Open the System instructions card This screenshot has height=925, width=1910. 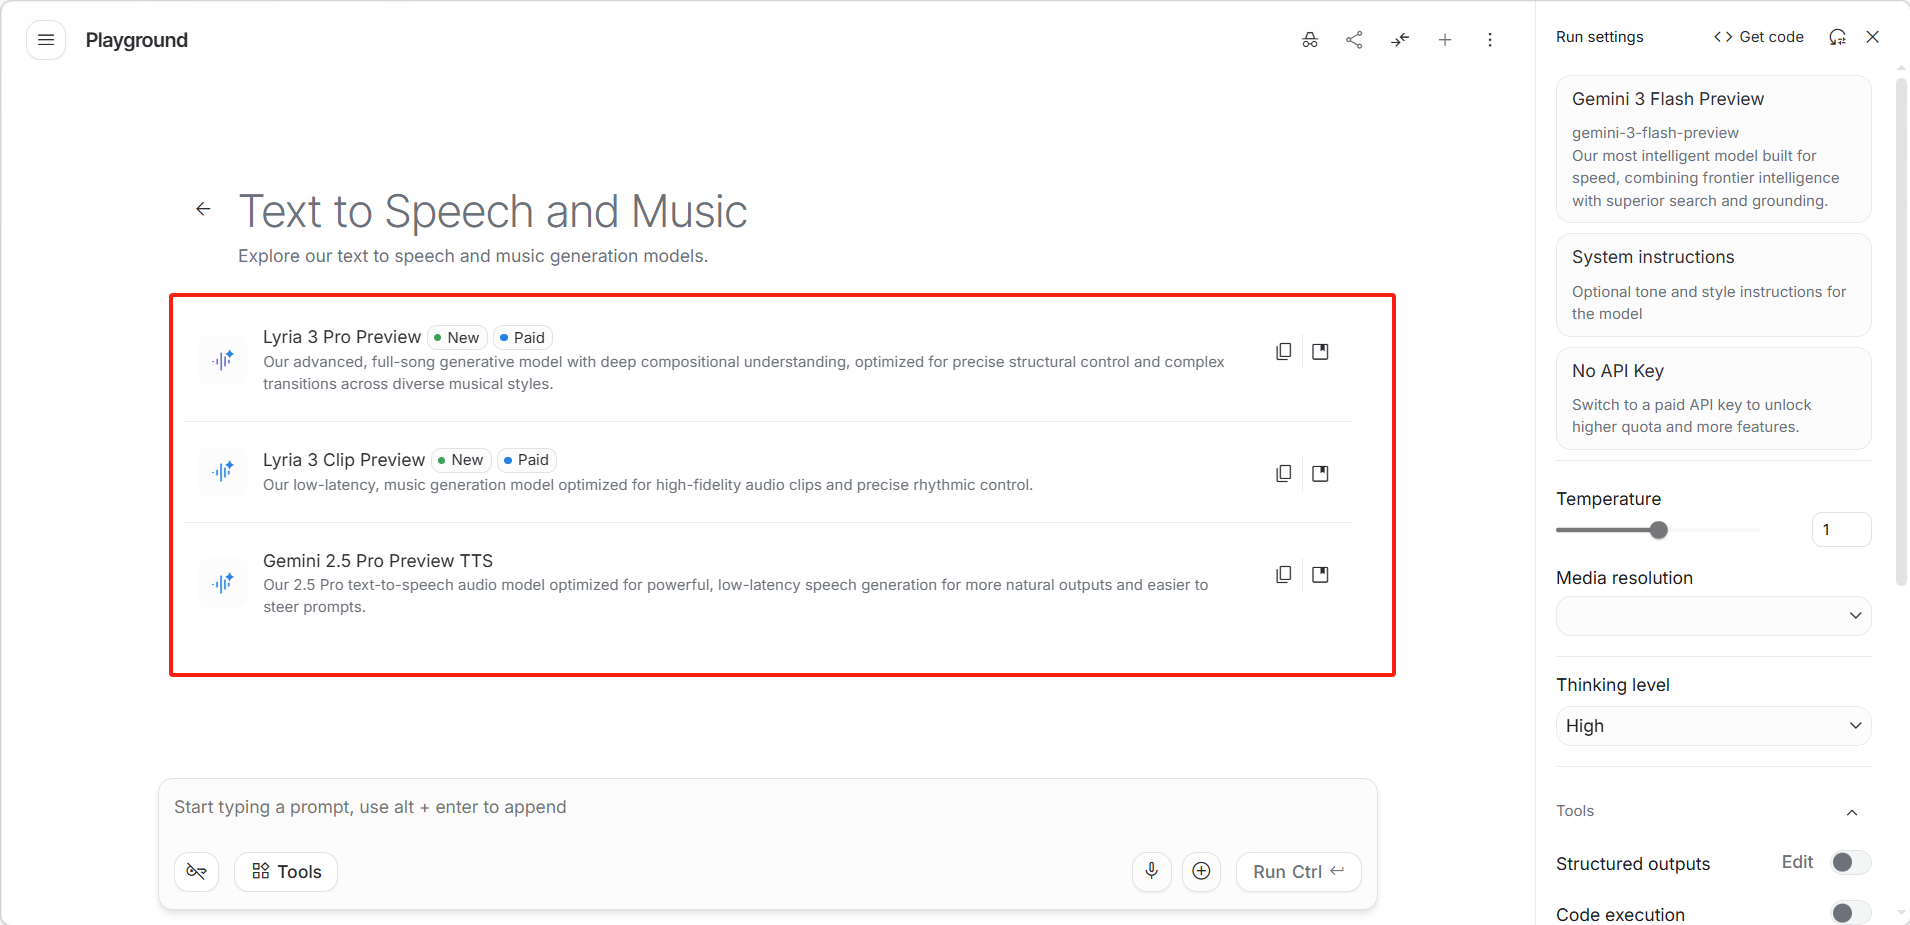1713,285
